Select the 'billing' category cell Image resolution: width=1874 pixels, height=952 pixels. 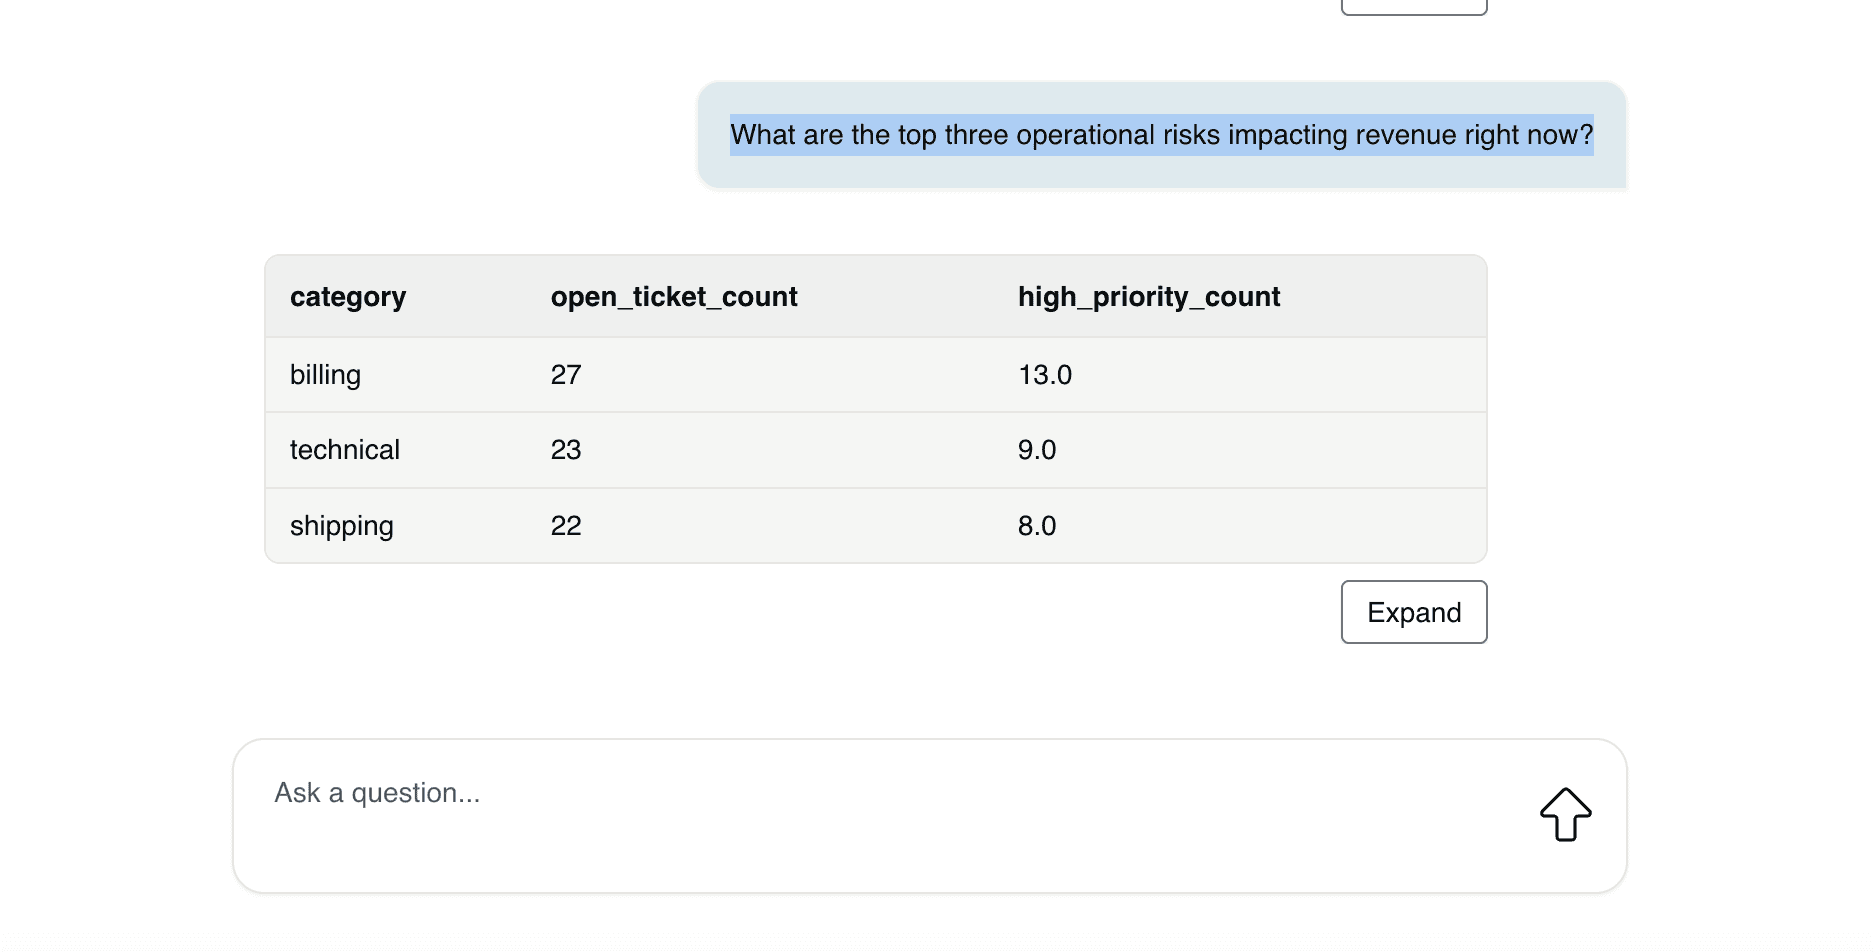pyautogui.click(x=325, y=375)
